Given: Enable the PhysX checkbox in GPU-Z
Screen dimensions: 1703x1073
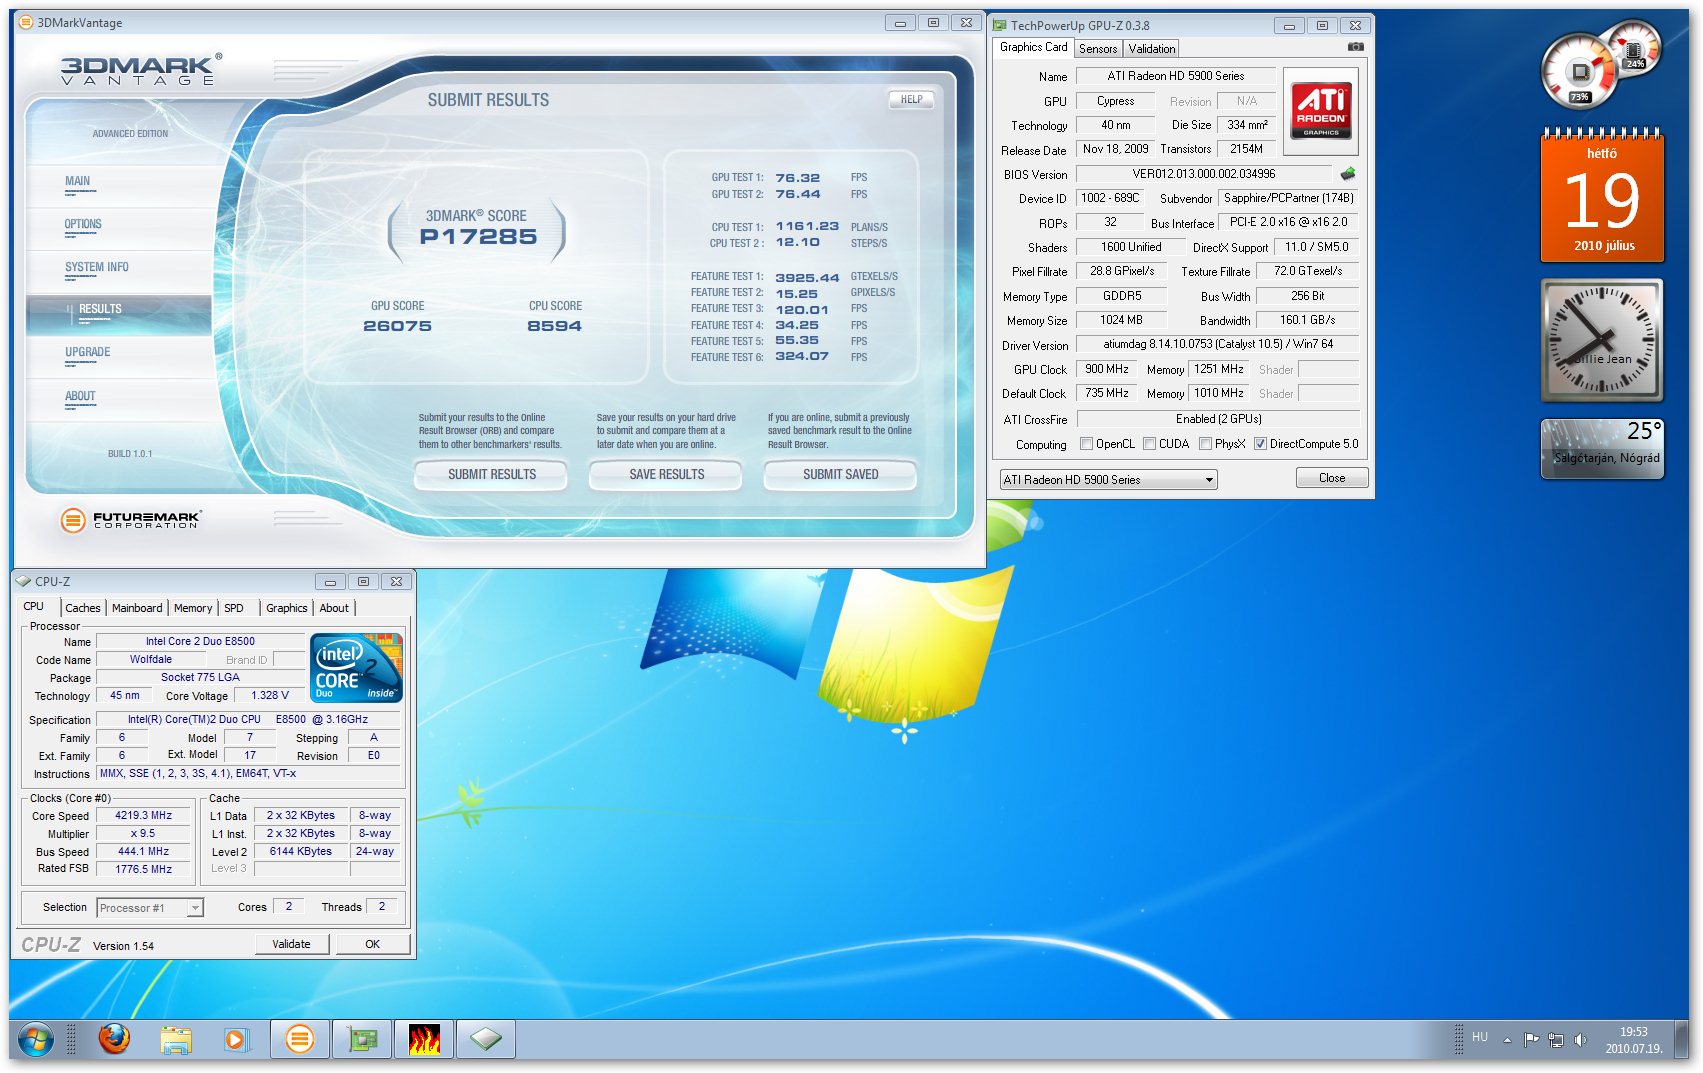Looking at the screenshot, I should pyautogui.click(x=1205, y=444).
